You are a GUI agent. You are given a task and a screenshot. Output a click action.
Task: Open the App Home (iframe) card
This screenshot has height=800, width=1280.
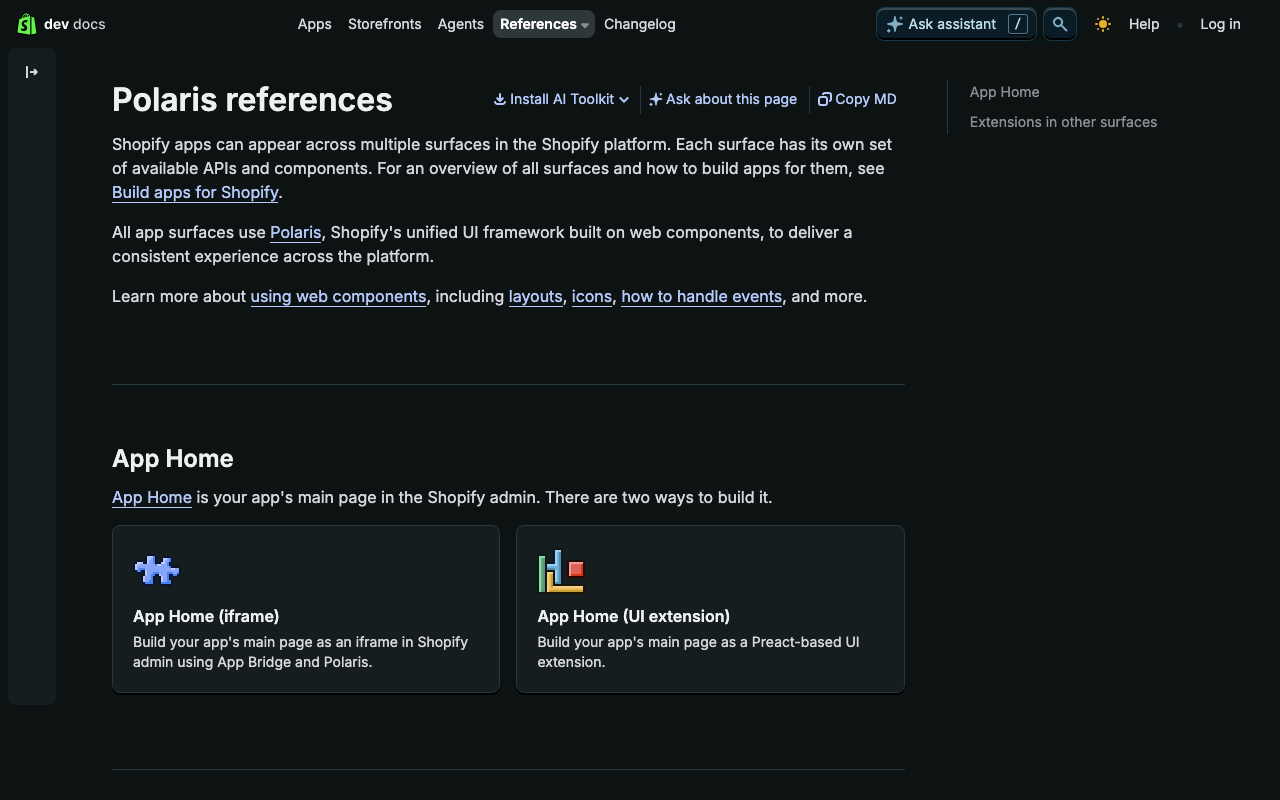[x=306, y=609]
